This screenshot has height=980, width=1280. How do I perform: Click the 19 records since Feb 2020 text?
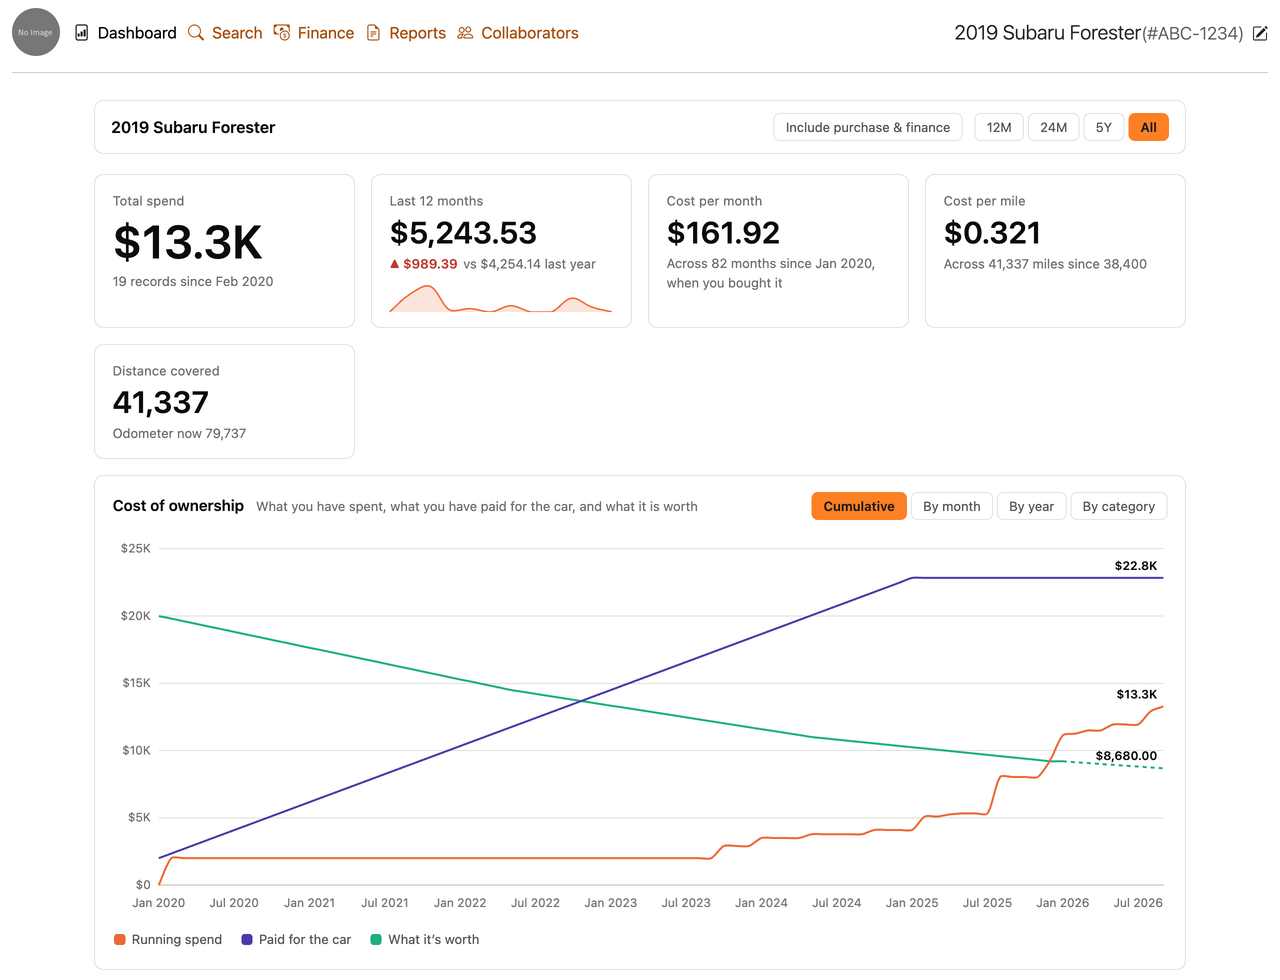[193, 281]
